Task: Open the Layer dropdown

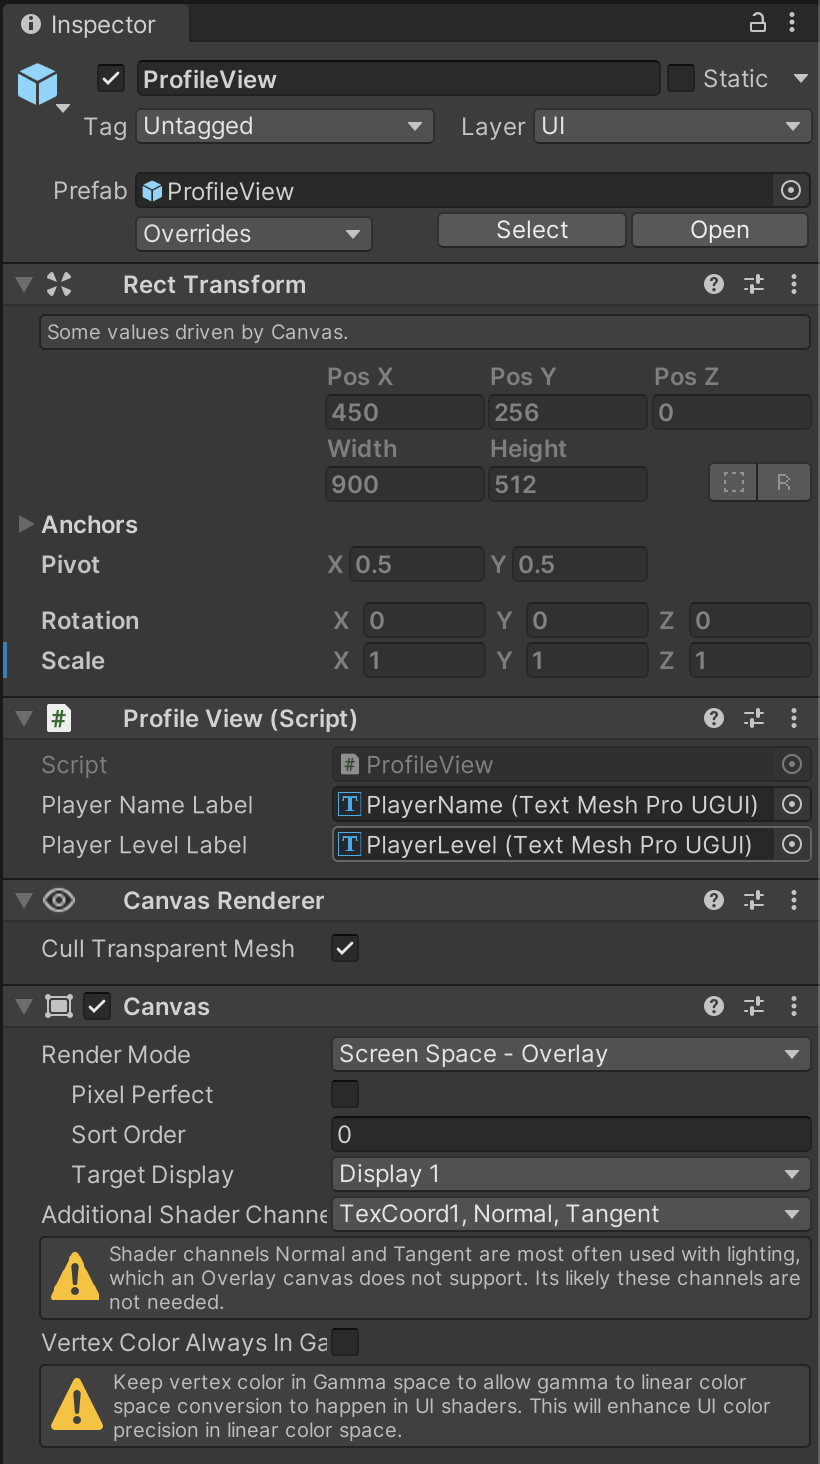Action: point(670,126)
